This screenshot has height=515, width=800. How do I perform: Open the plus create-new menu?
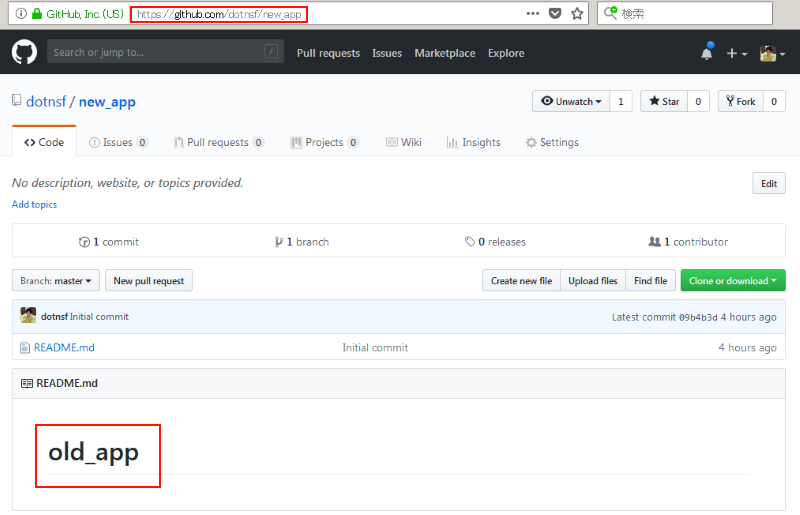pos(736,53)
